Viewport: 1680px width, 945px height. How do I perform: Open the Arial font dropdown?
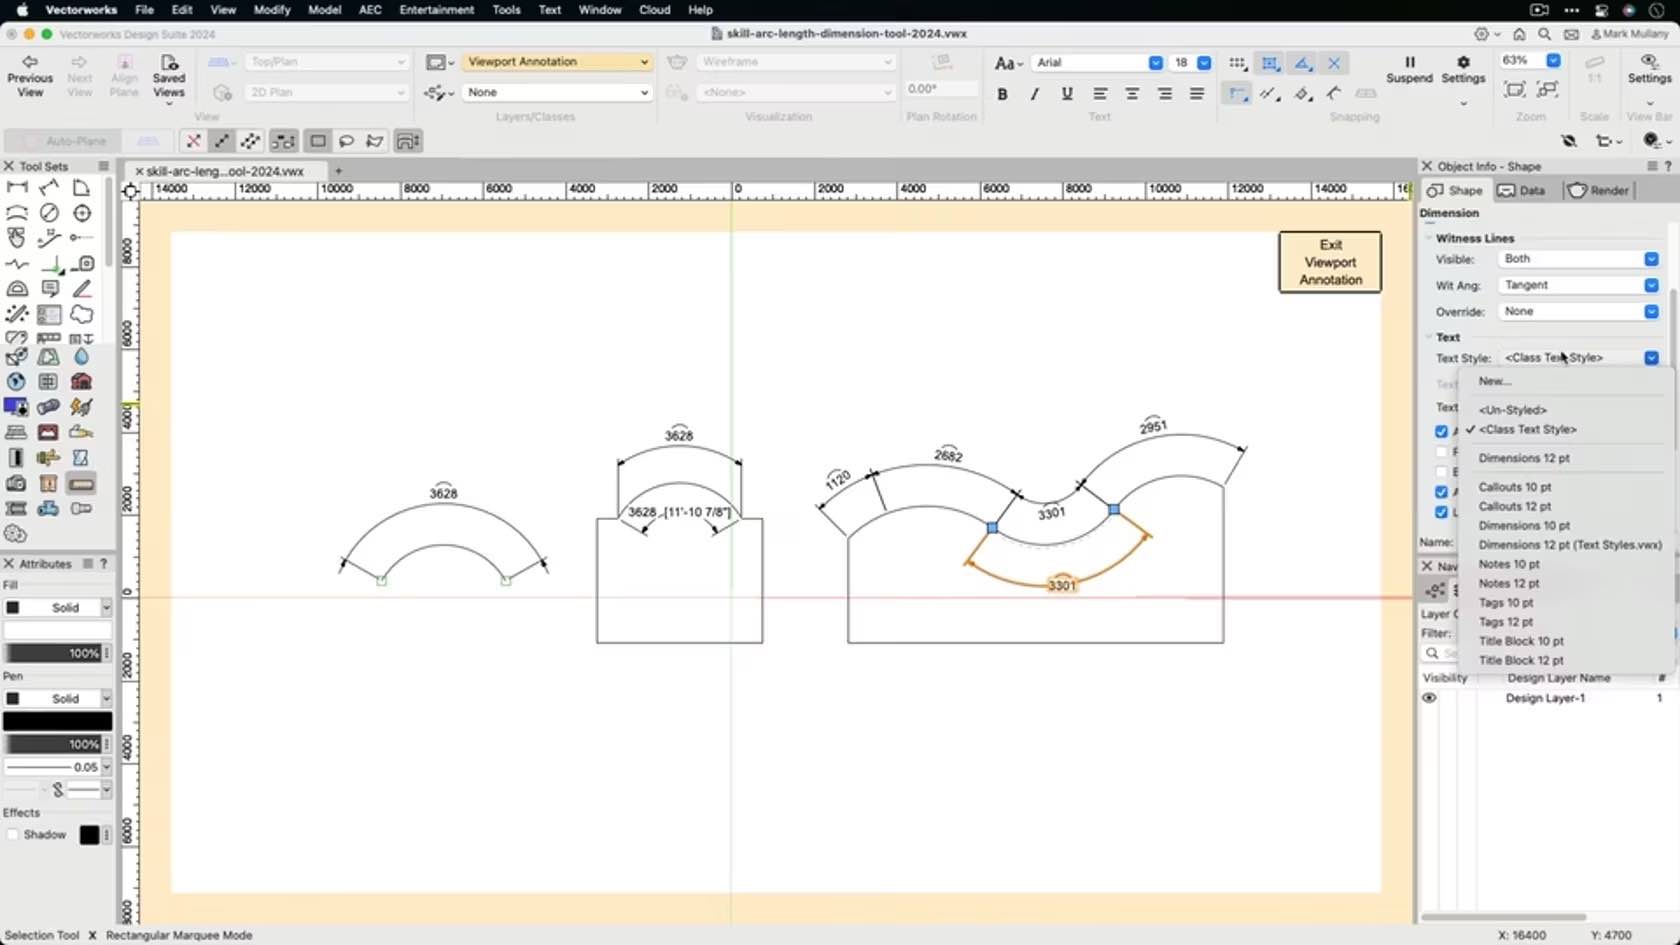1098,62
